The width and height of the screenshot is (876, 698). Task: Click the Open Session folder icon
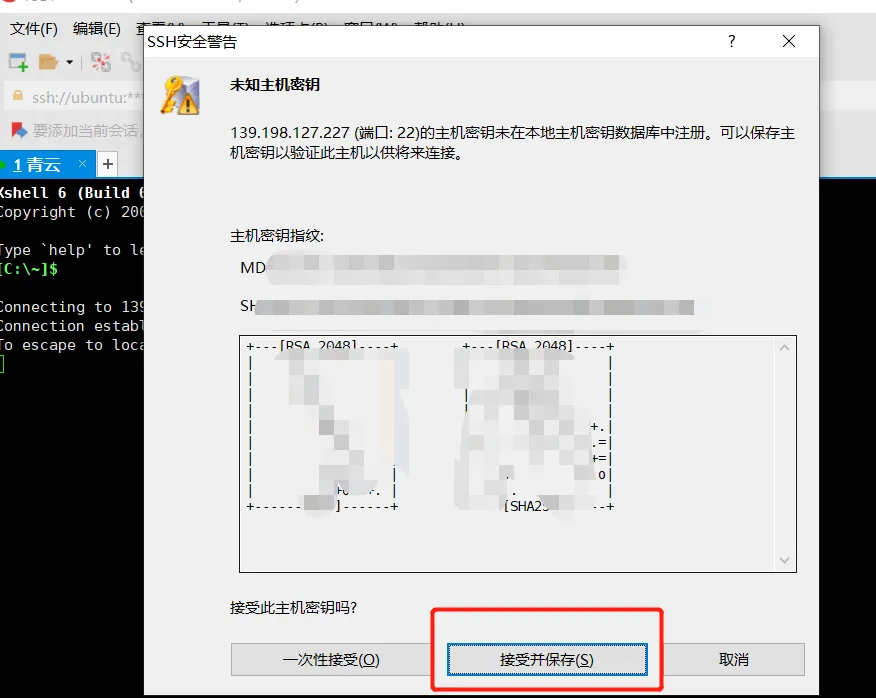(47, 62)
